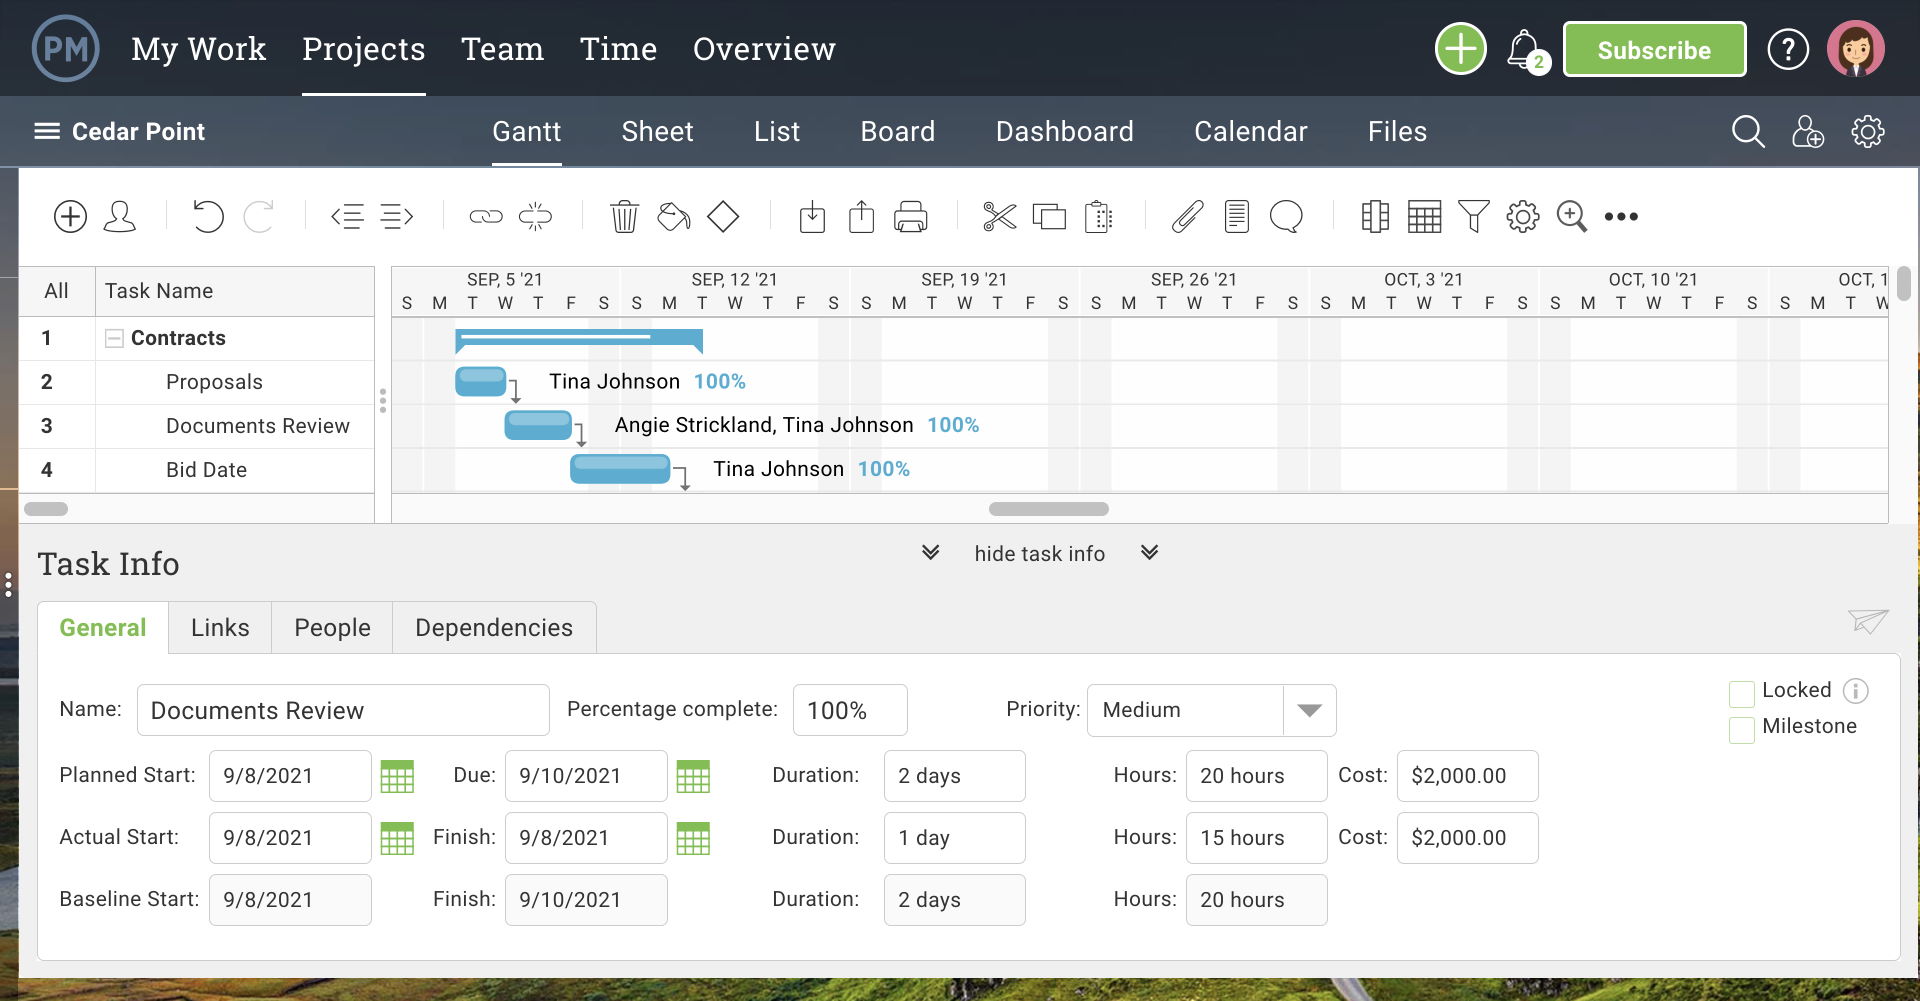The width and height of the screenshot is (1920, 1001).
Task: Click the Proposals gantt bar
Action: [x=481, y=382]
